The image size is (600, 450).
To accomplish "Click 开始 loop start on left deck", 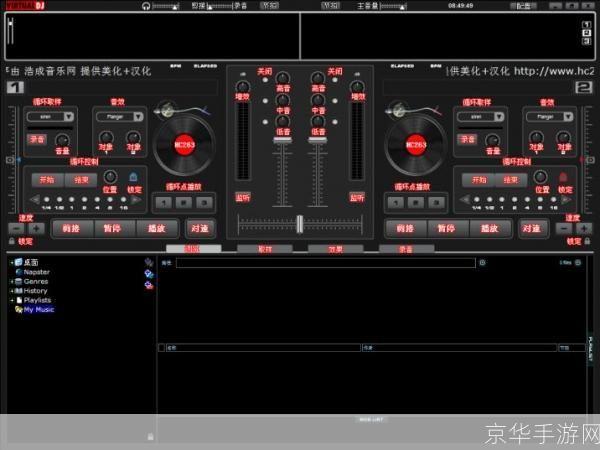I will (x=47, y=180).
